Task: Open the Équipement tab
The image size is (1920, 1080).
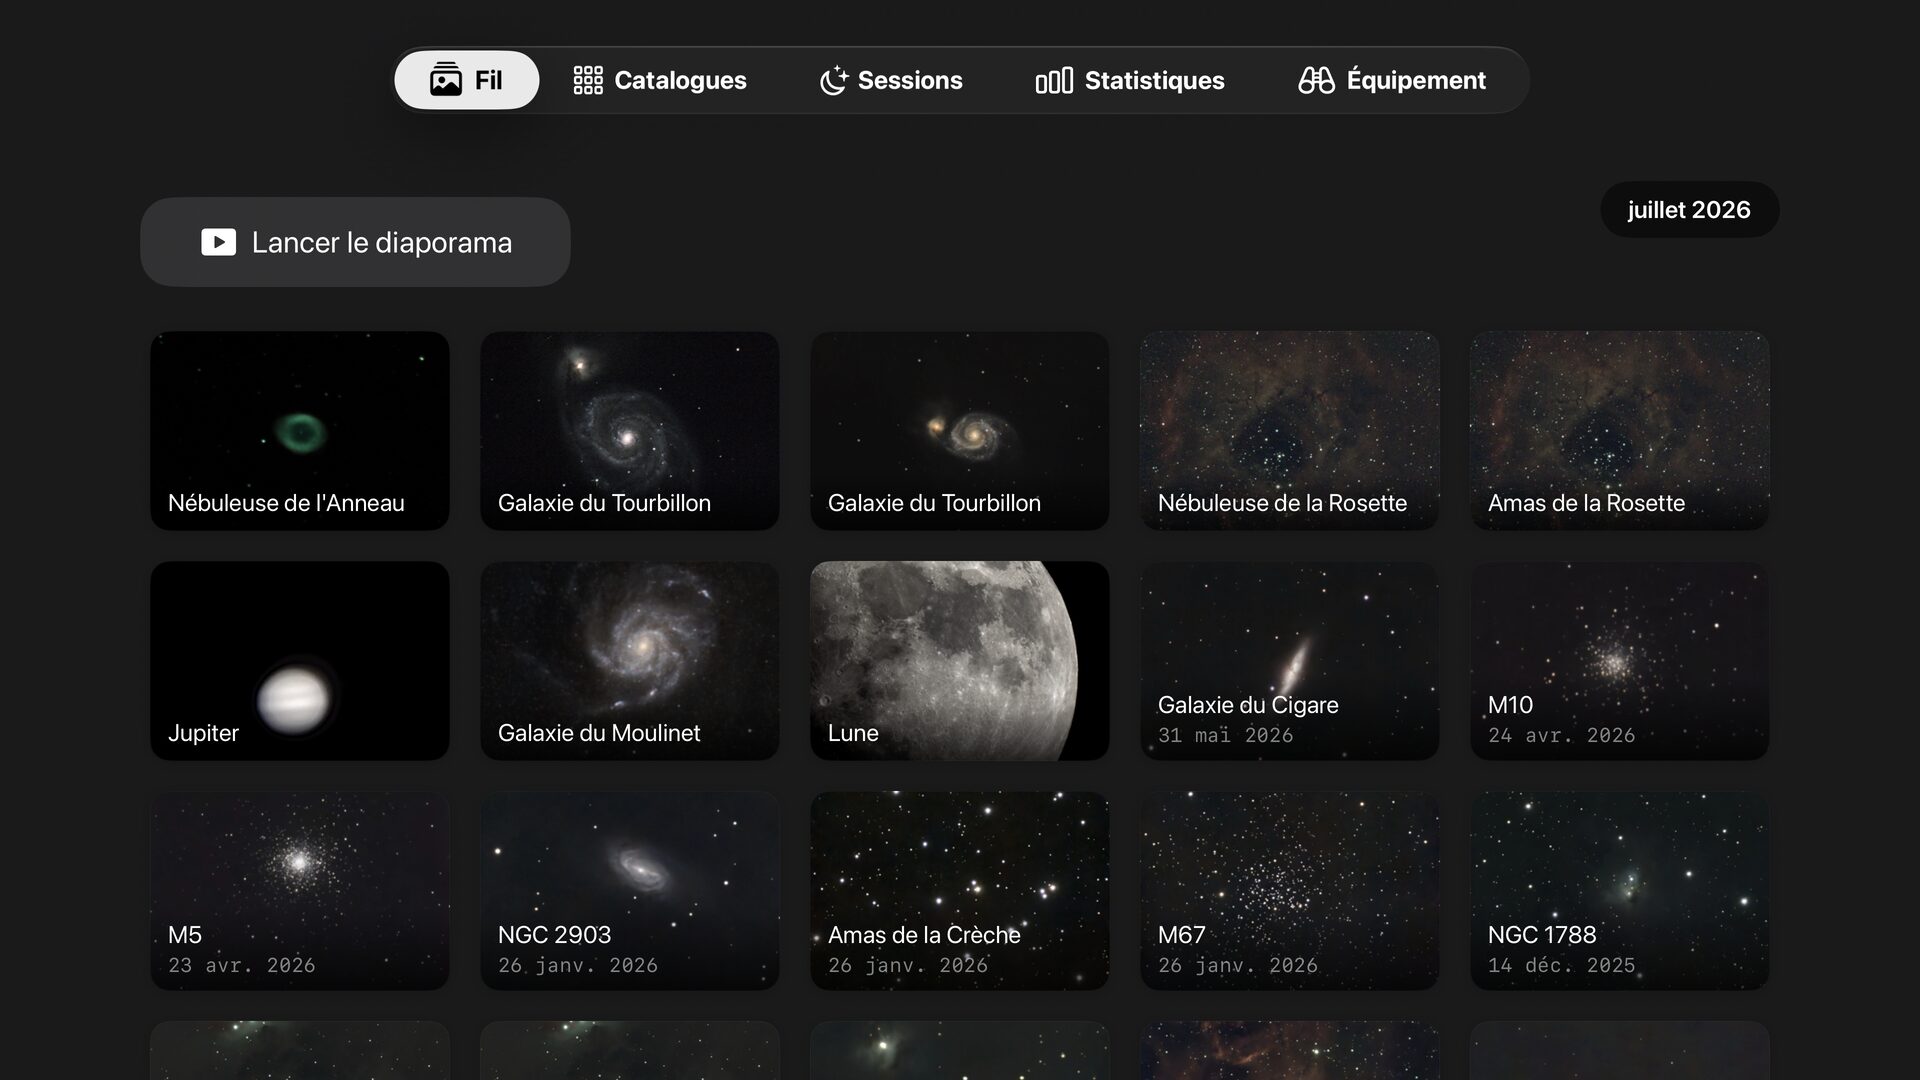Action: [1392, 80]
